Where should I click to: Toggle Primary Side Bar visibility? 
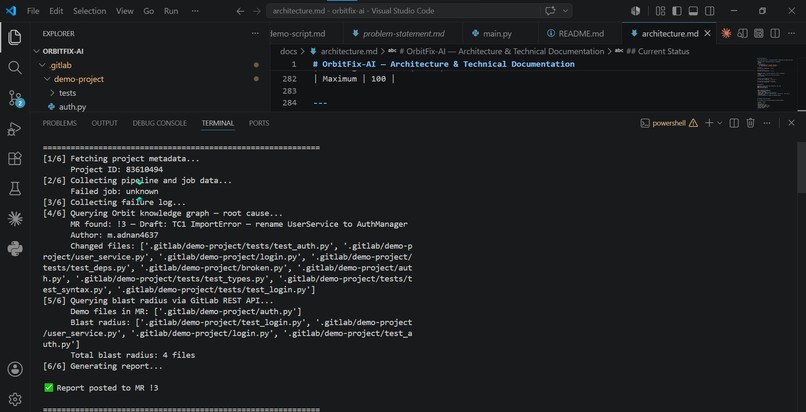(x=676, y=11)
